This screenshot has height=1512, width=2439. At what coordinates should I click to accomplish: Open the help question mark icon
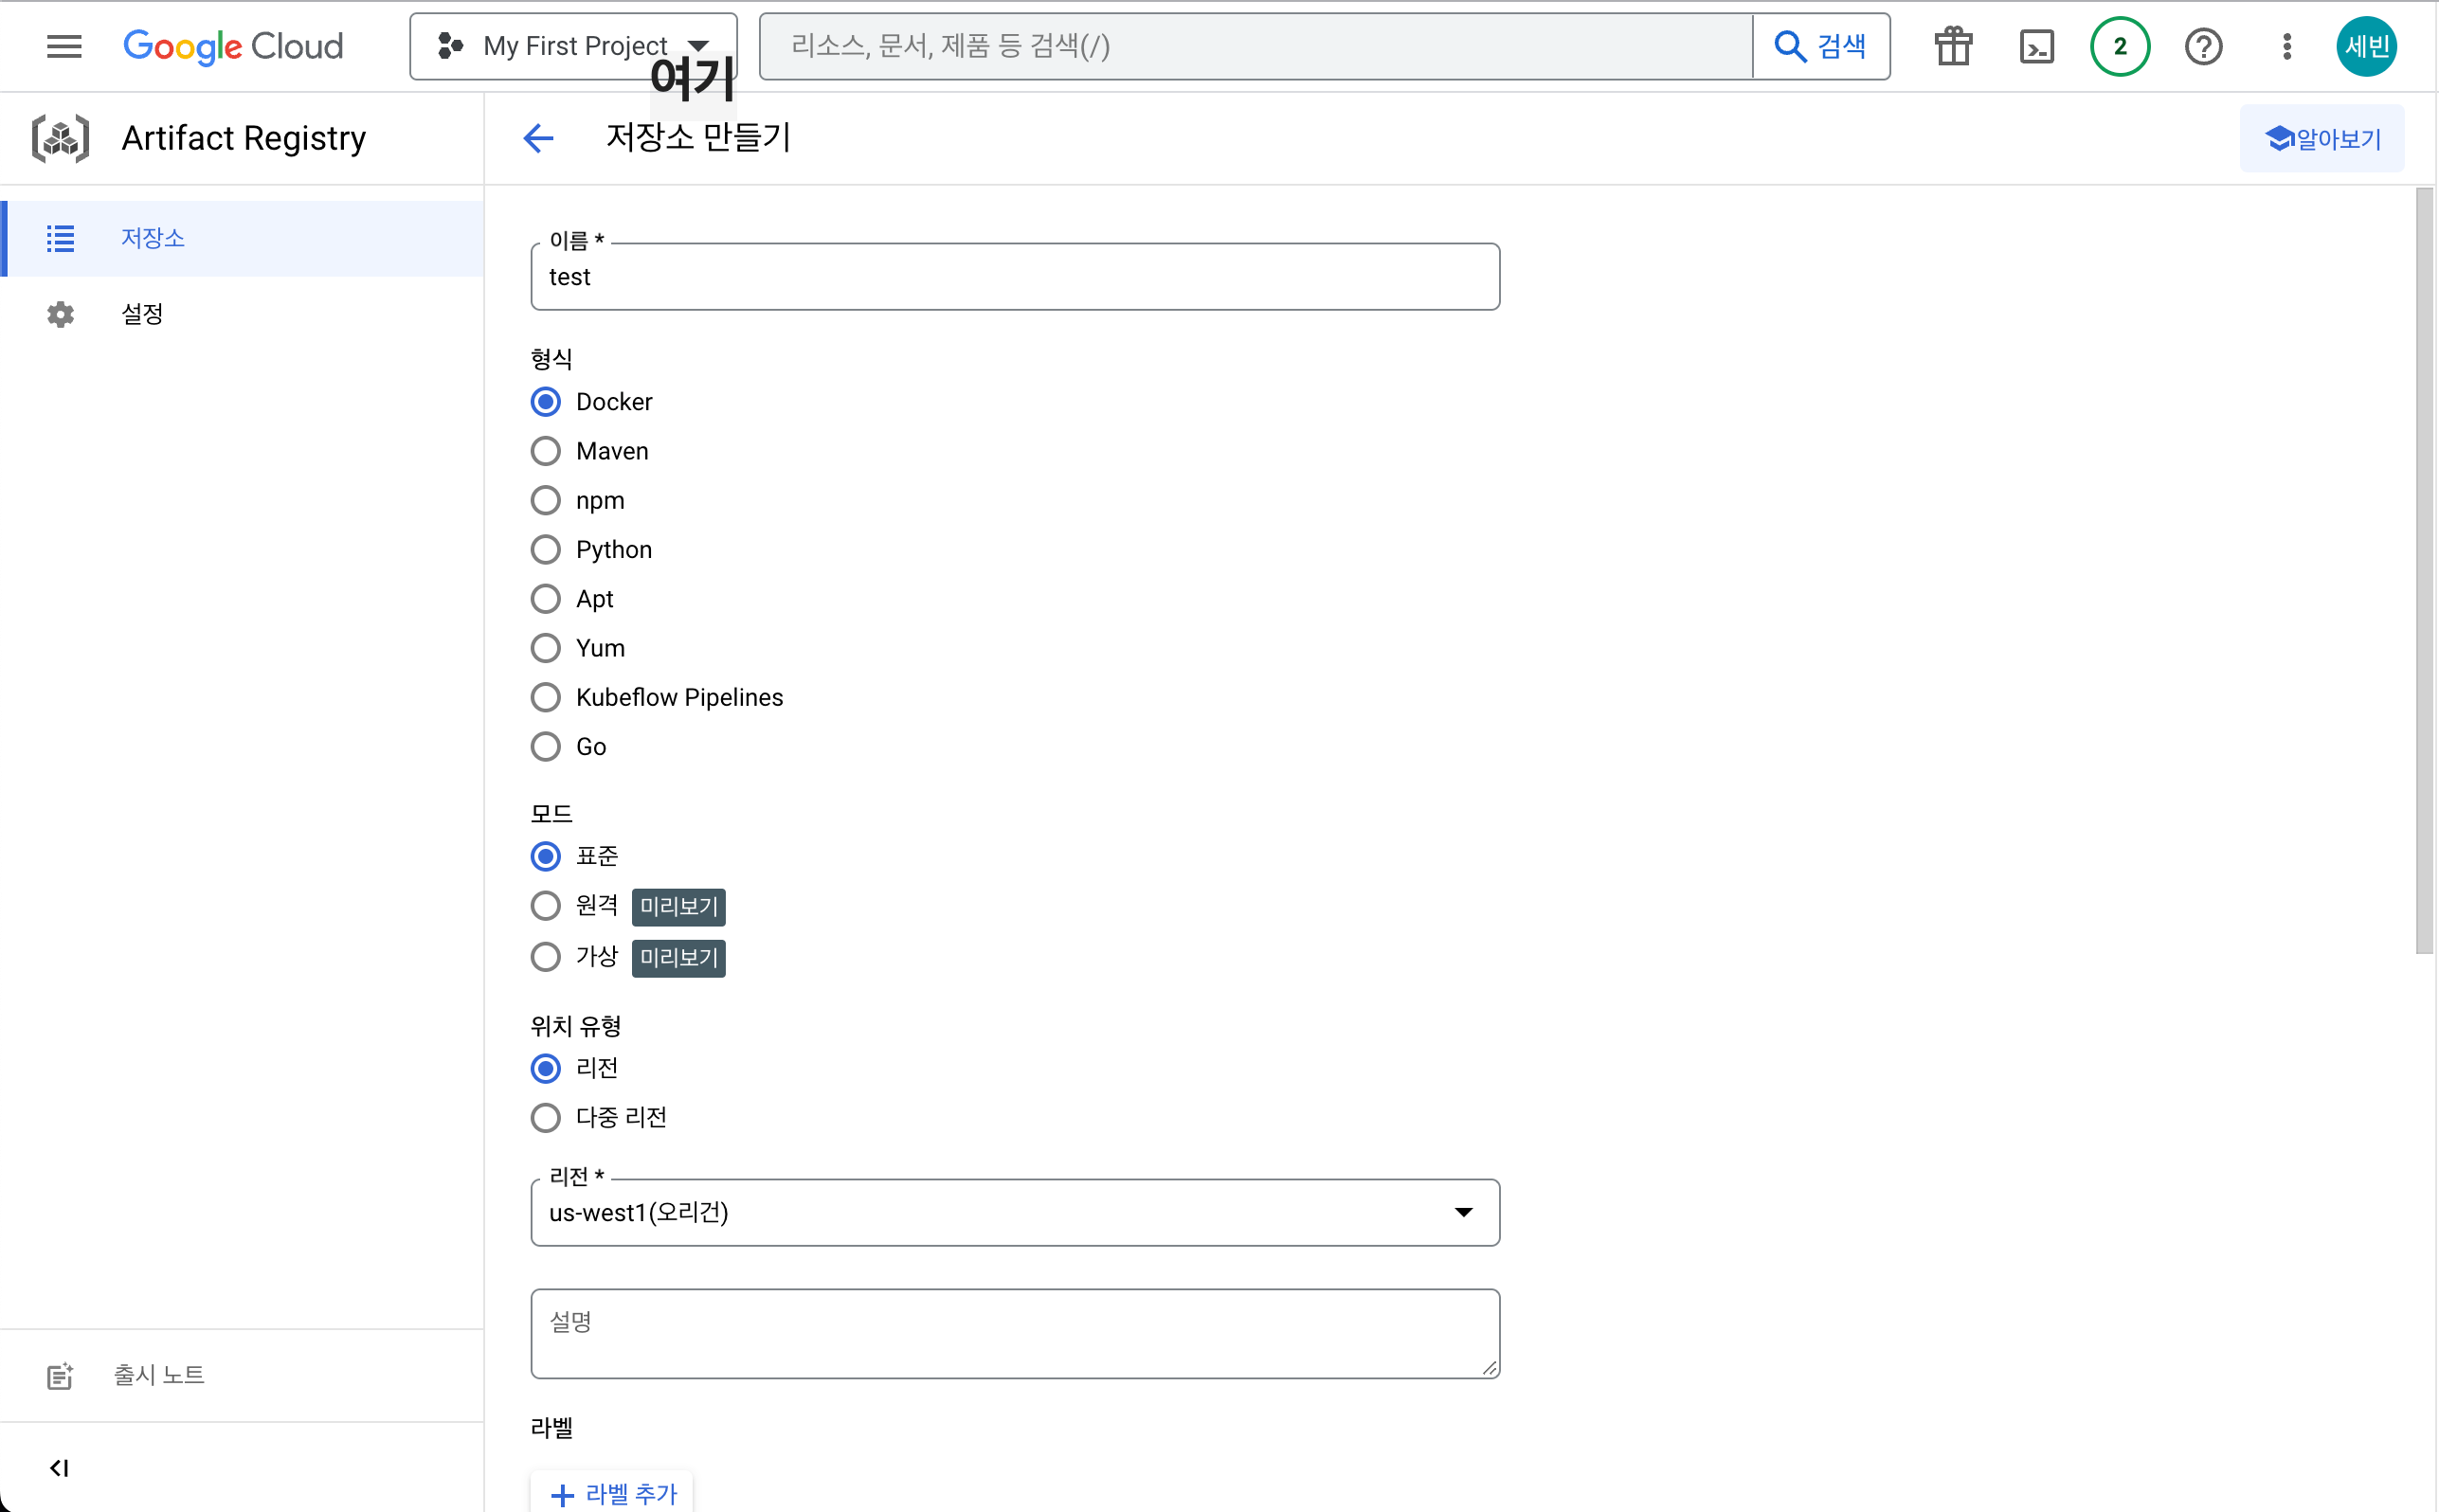[x=2203, y=46]
